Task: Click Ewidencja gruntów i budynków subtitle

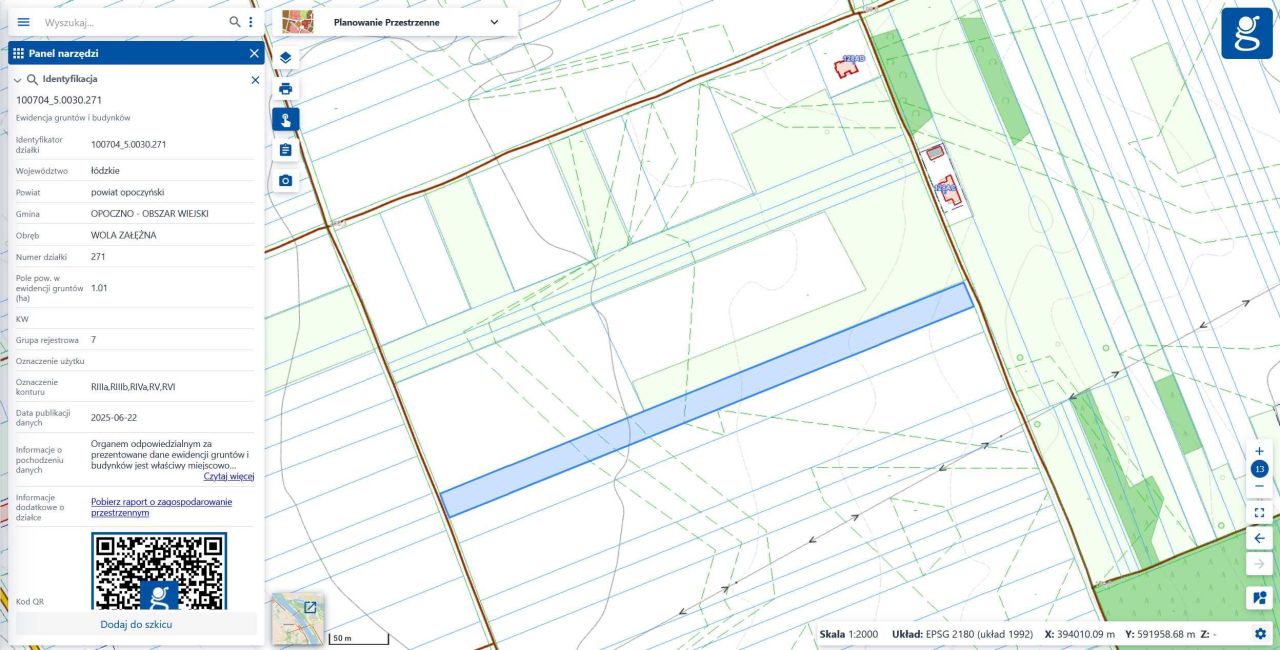Action: (73, 118)
